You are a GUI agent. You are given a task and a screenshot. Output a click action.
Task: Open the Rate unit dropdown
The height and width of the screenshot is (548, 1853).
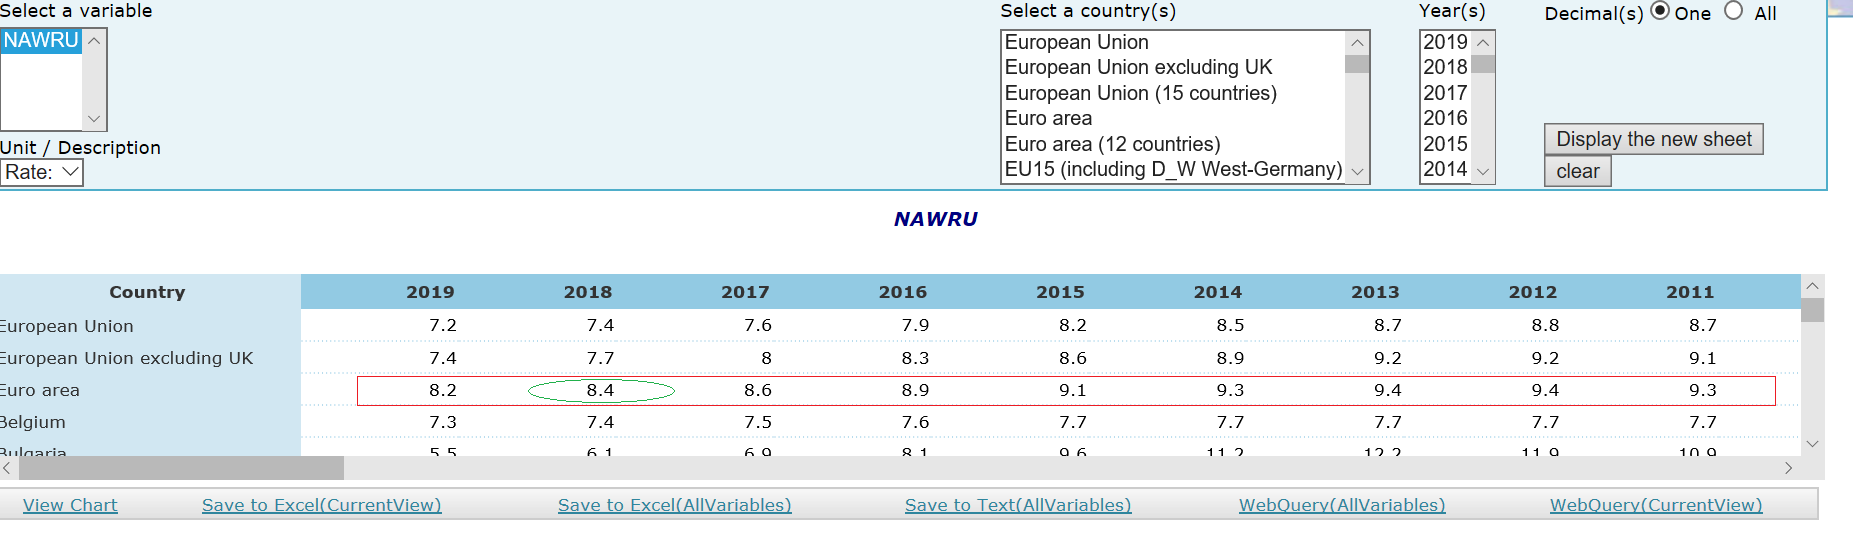point(41,172)
